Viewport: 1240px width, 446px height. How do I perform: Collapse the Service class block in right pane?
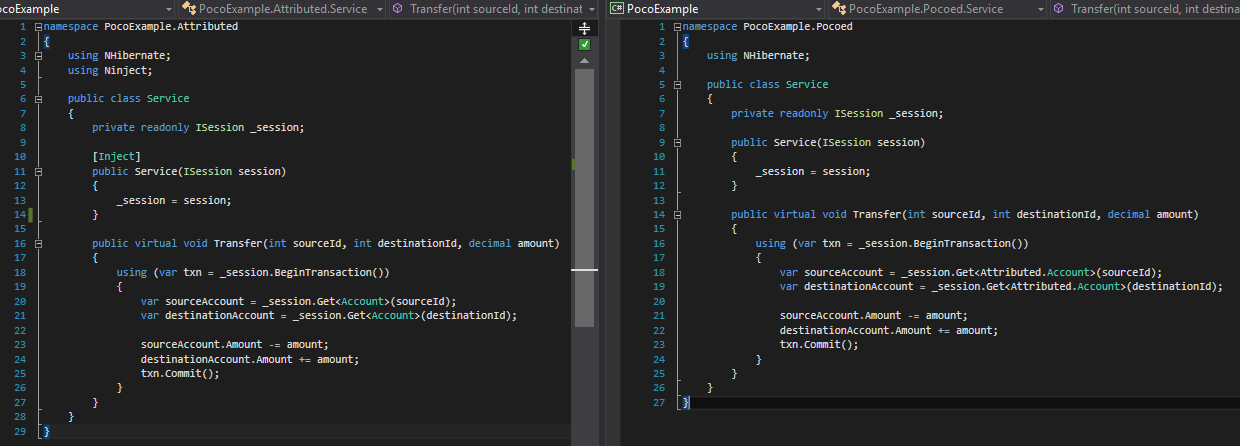pos(676,85)
